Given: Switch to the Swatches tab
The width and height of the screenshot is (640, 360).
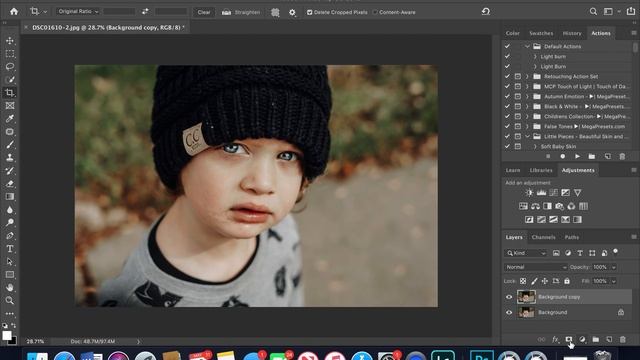Looking at the screenshot, I should click(x=541, y=33).
